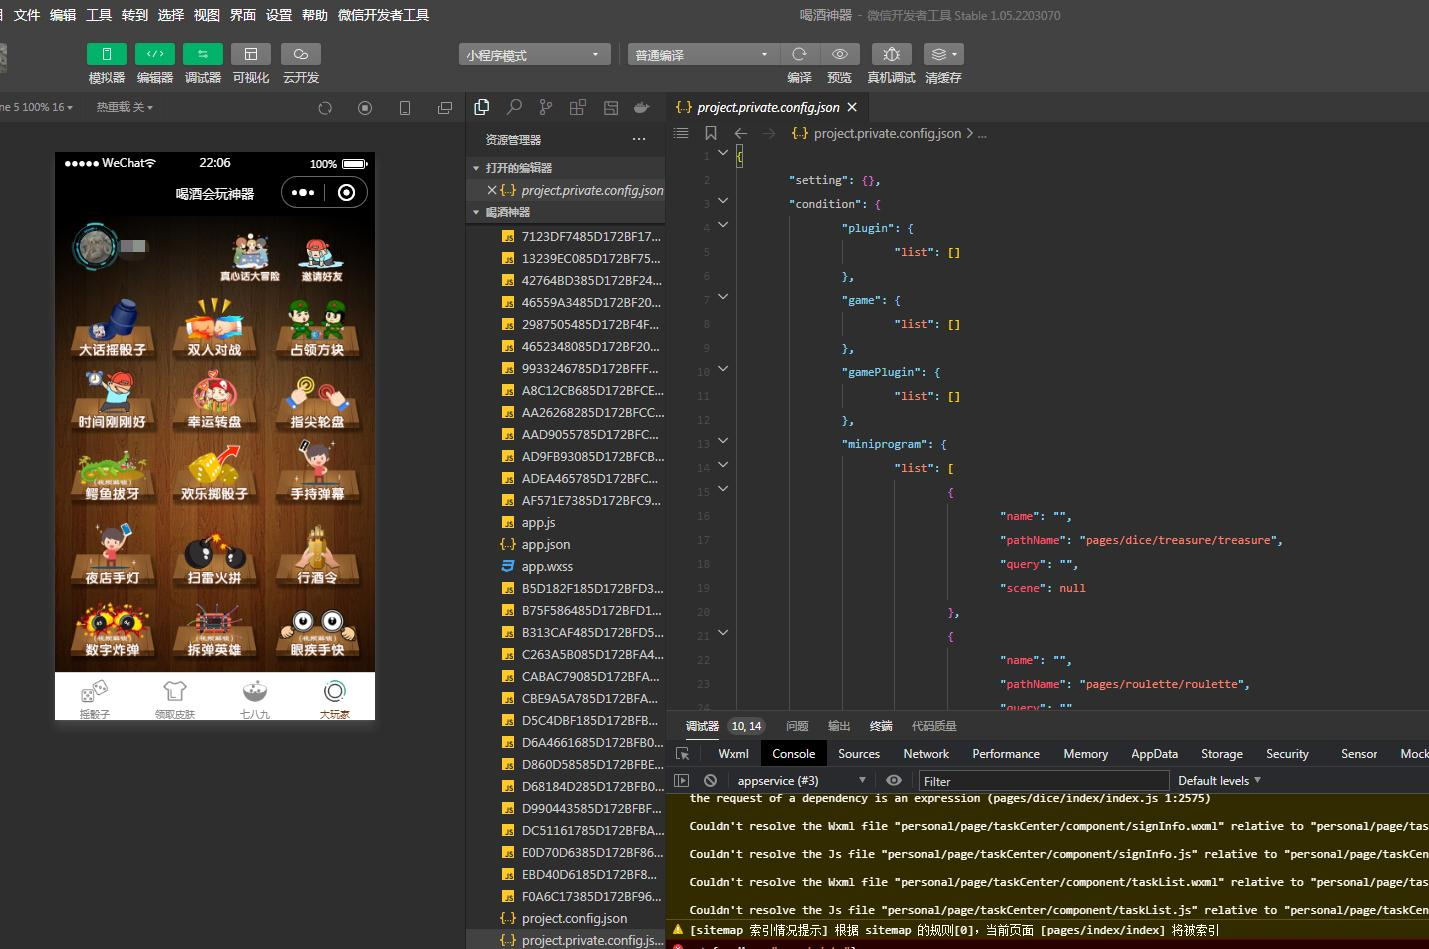Open resource manager more options ellipsis

click(639, 139)
